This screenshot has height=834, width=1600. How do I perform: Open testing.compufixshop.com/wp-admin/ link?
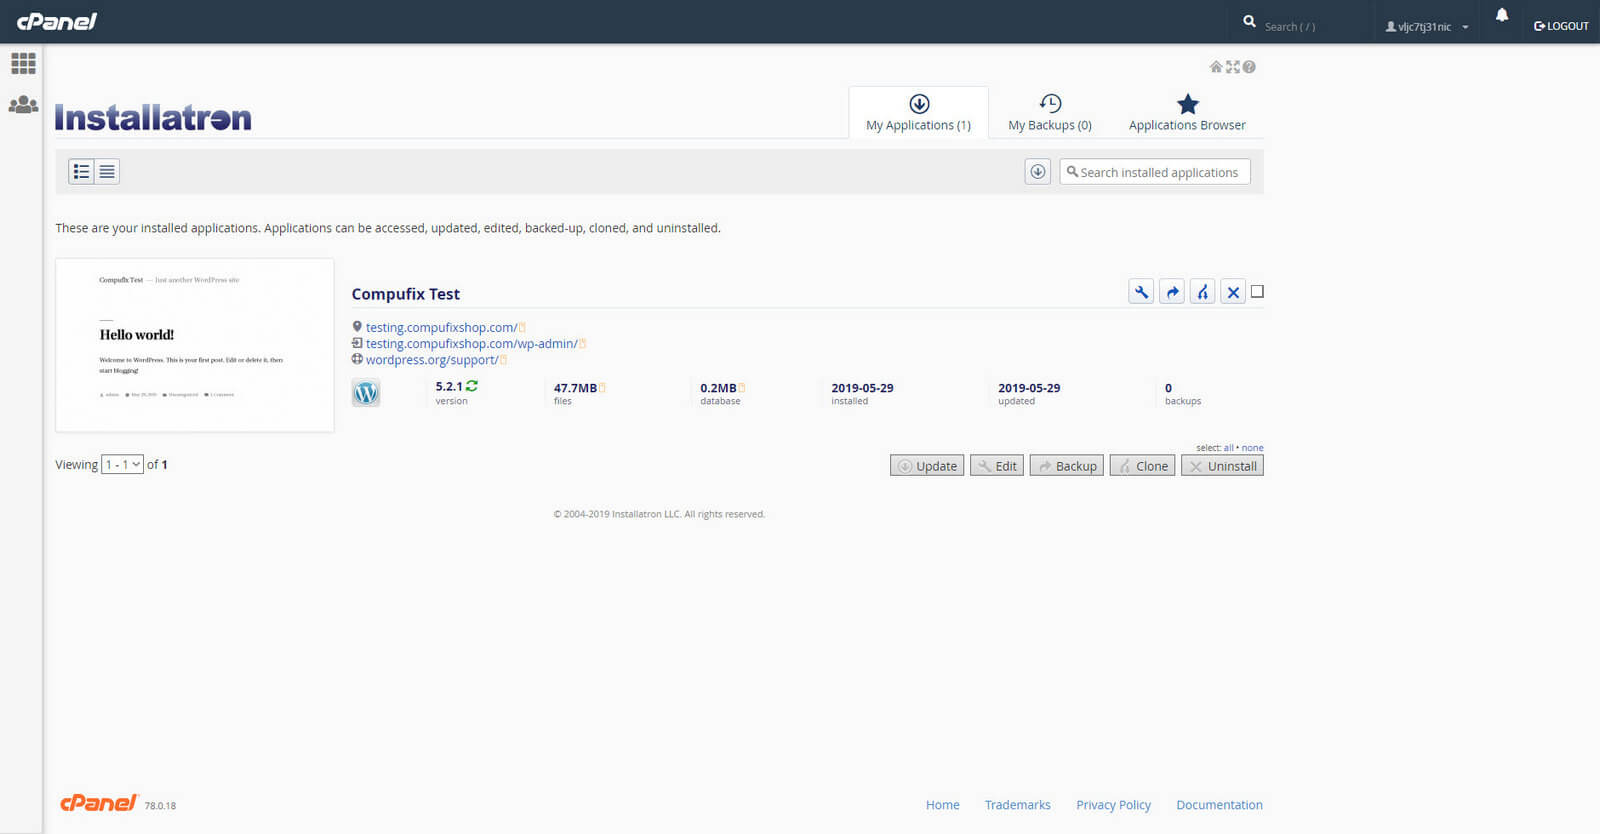(x=471, y=344)
